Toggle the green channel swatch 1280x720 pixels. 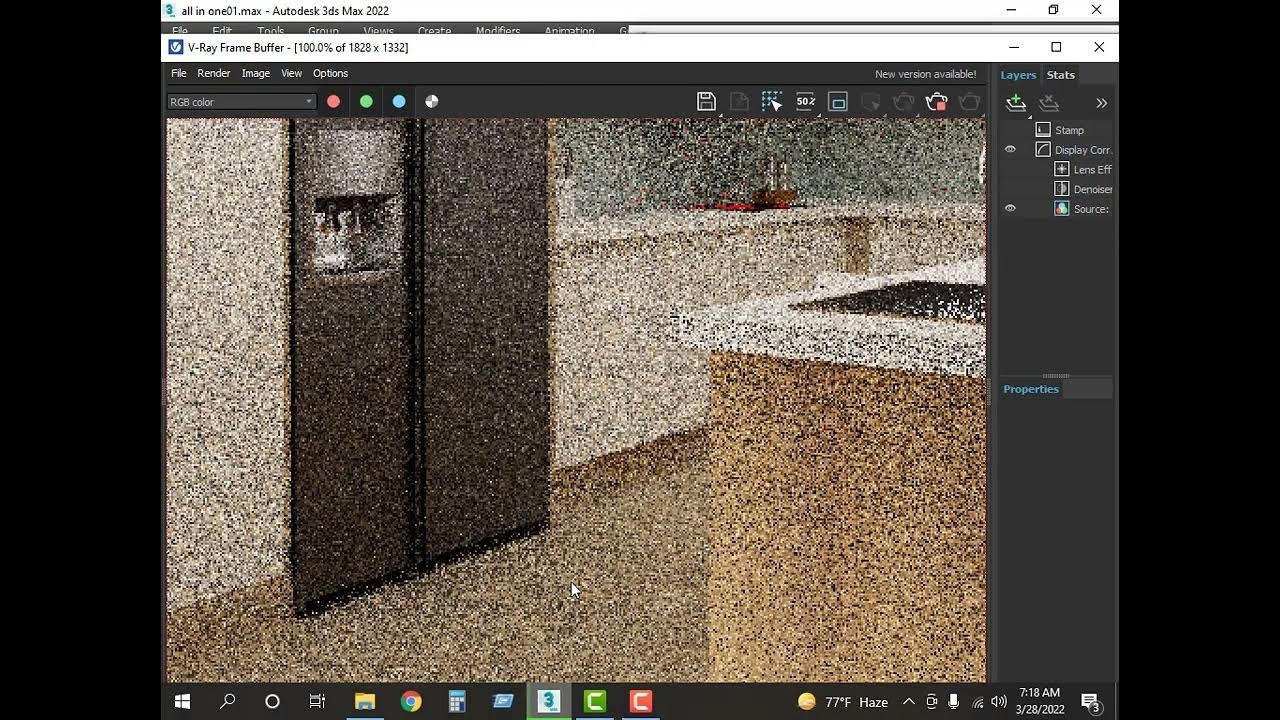point(366,101)
